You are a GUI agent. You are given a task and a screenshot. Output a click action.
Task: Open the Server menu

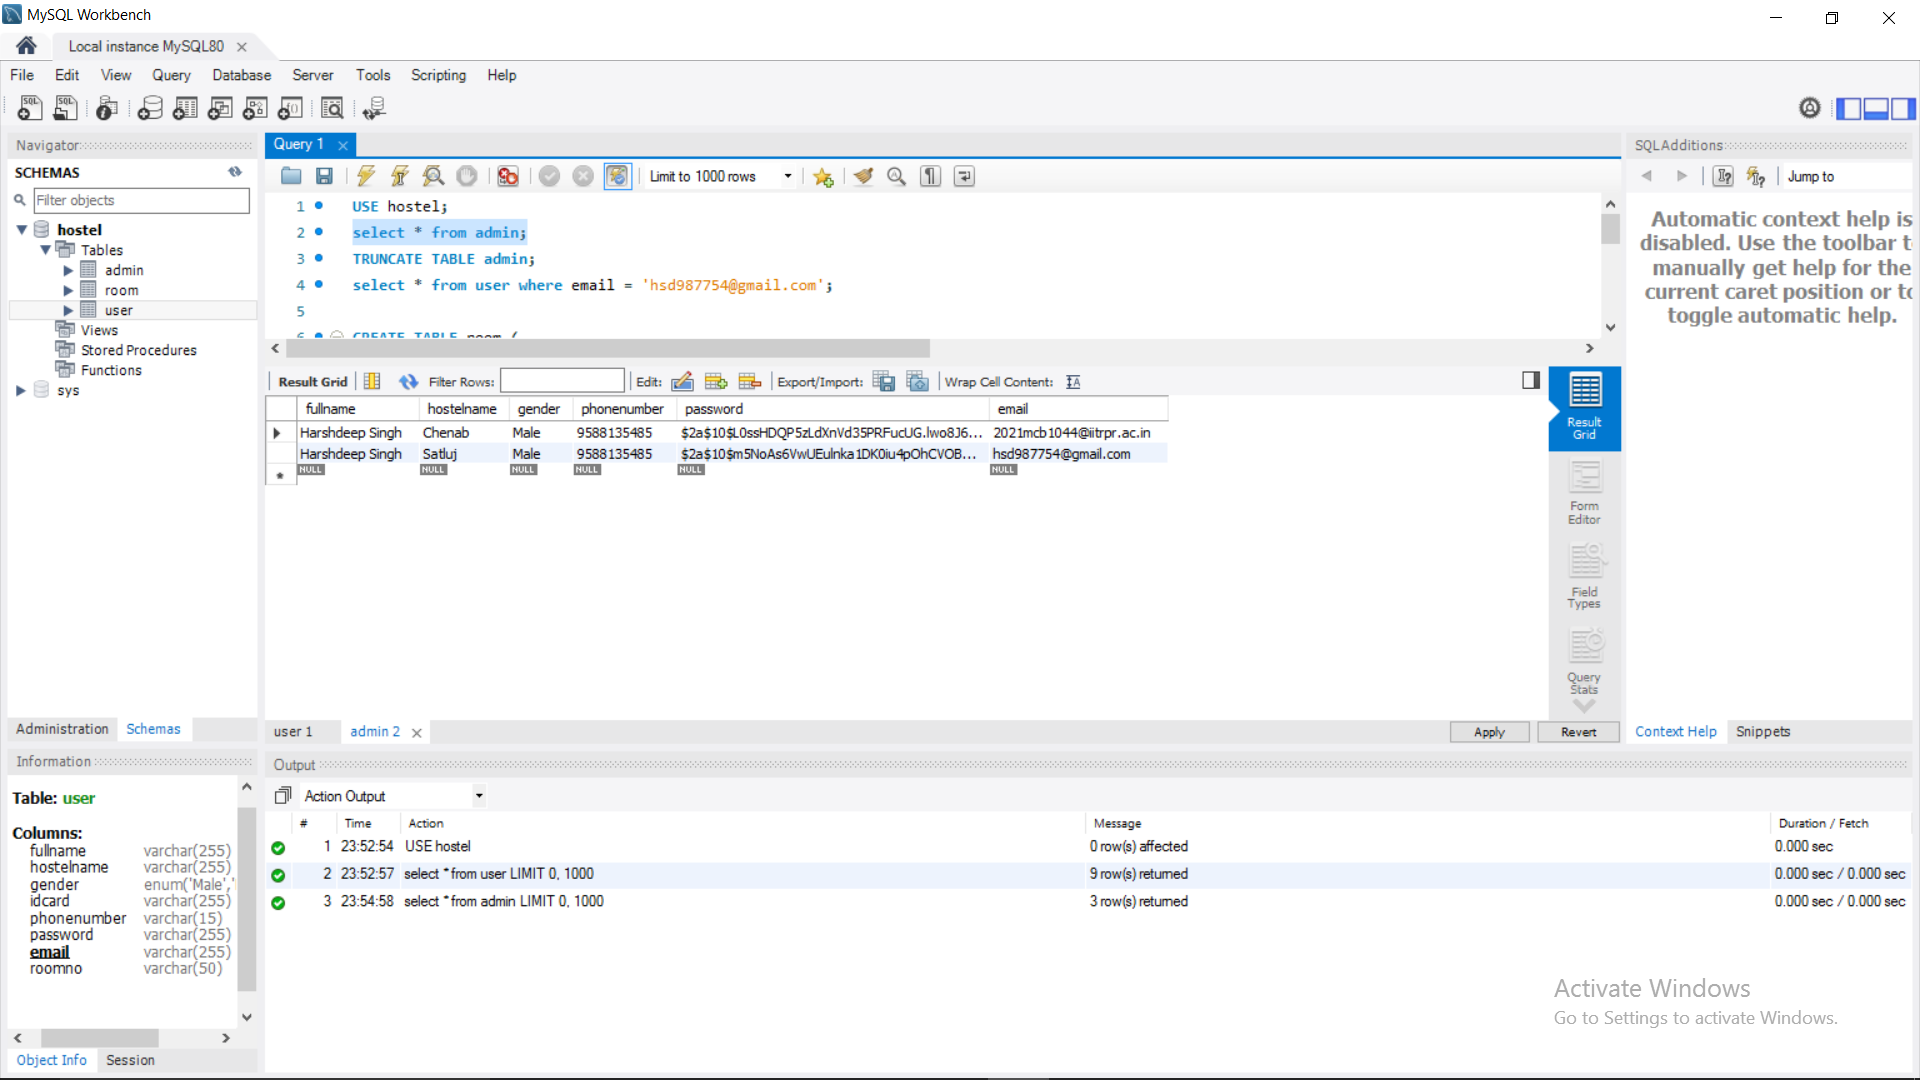312,75
